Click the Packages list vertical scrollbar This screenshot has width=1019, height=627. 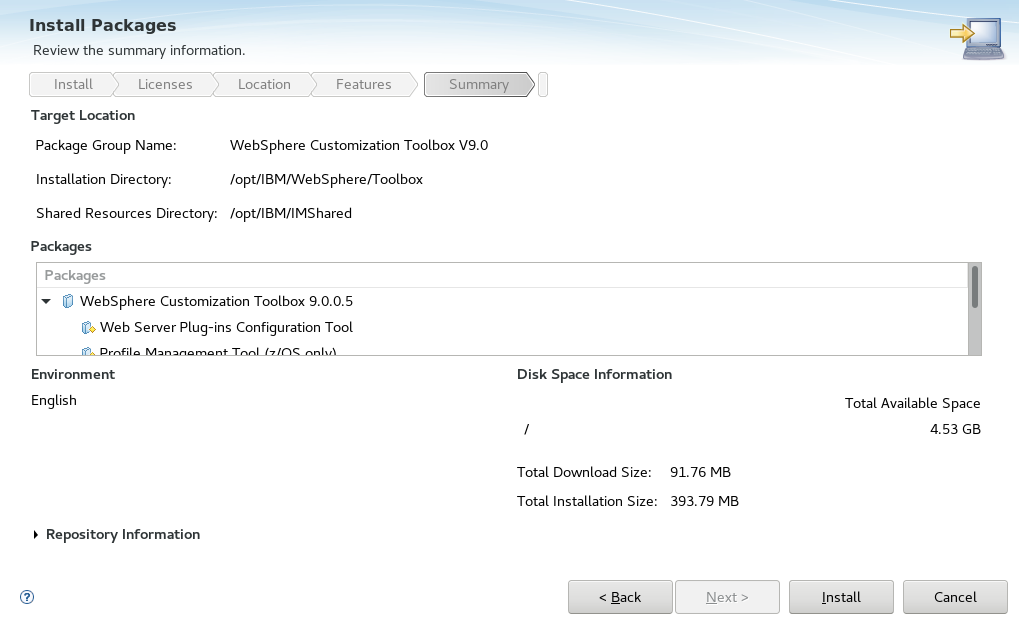click(x=974, y=309)
